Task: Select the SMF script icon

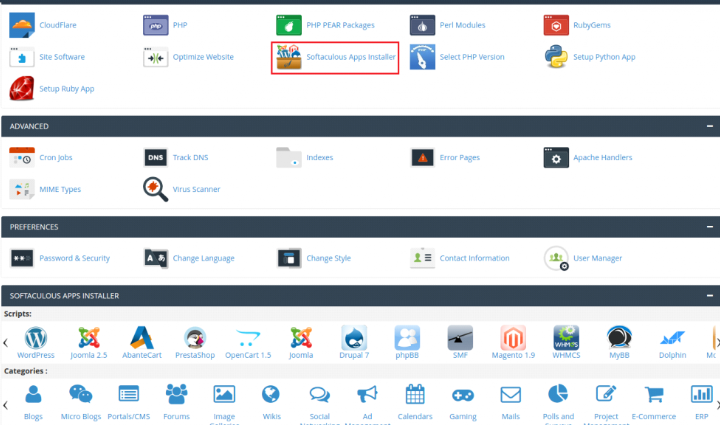Action: [460, 338]
